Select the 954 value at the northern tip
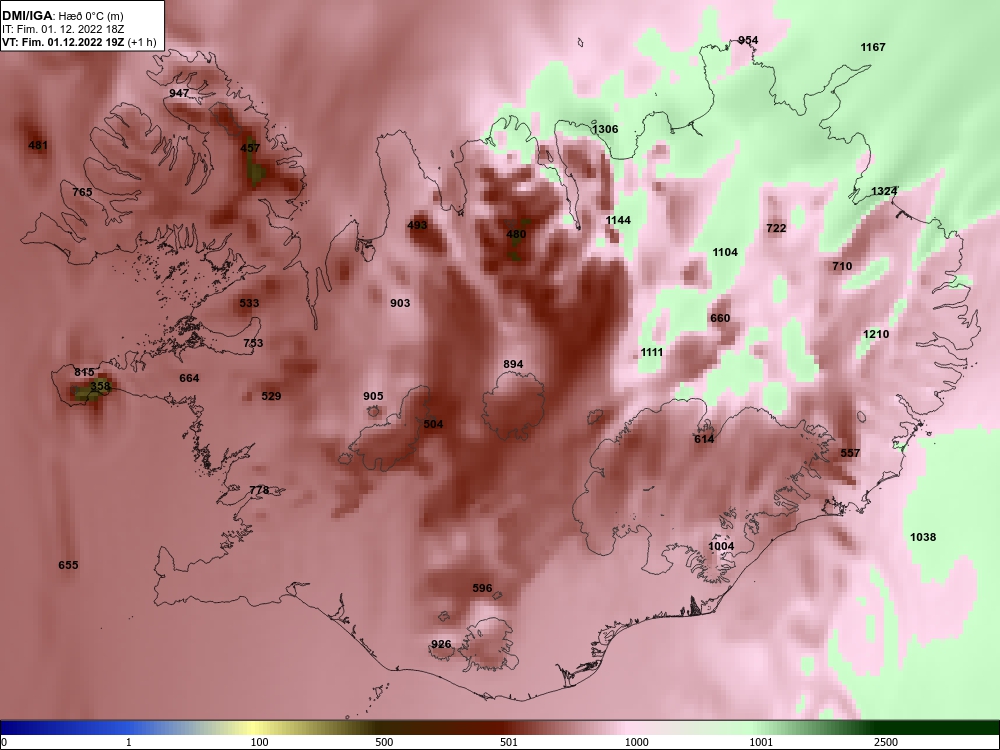 [x=748, y=40]
